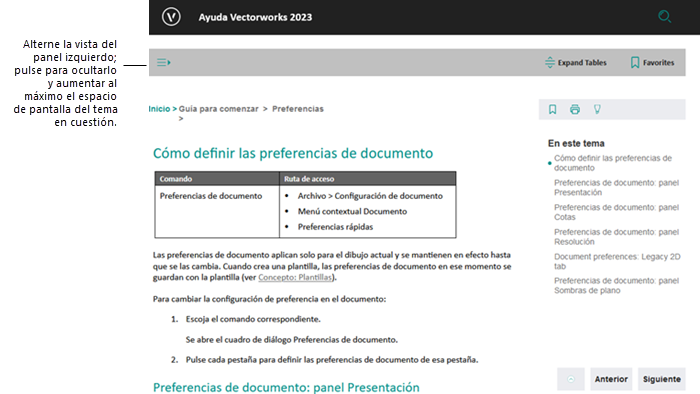
Task: Jump to Preferencias de documento: panel Presentación
Action: [x=617, y=187]
